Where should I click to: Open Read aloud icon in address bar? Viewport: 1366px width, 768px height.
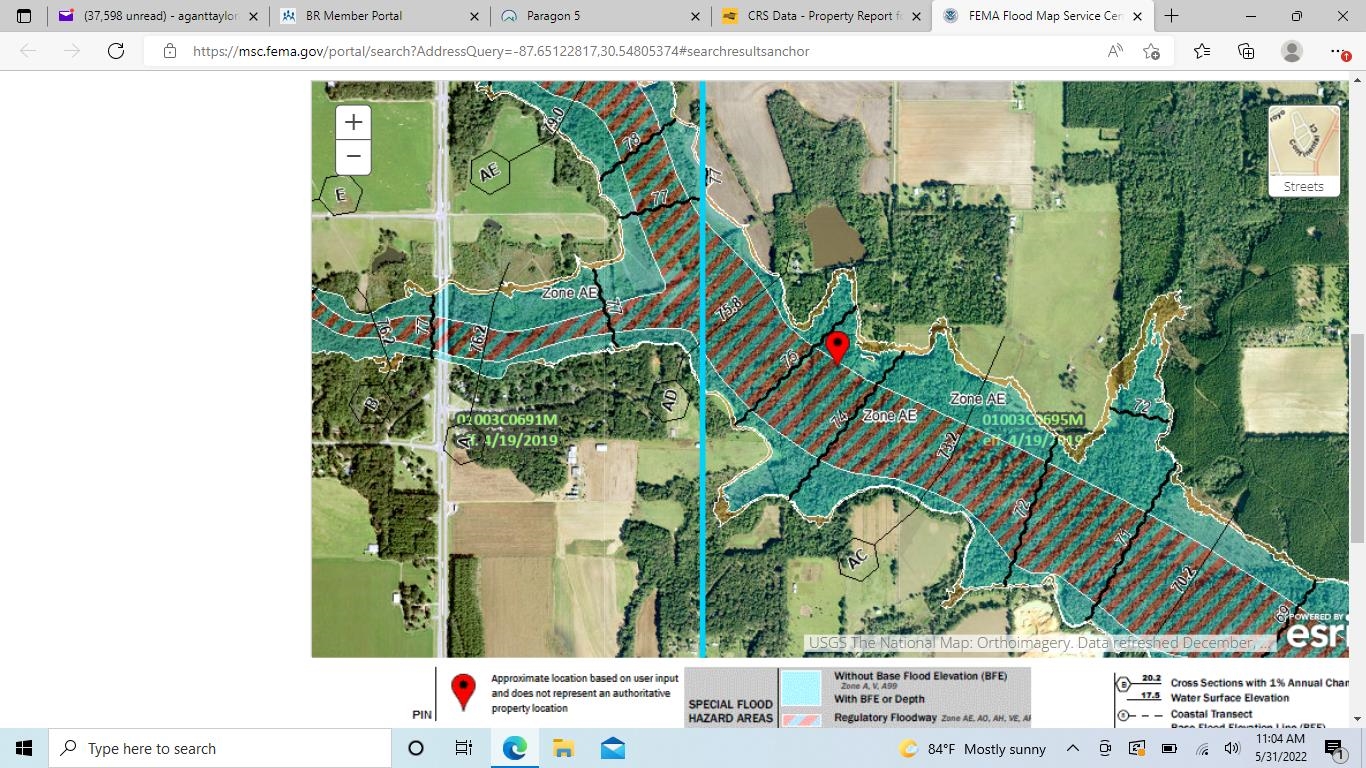click(1115, 51)
